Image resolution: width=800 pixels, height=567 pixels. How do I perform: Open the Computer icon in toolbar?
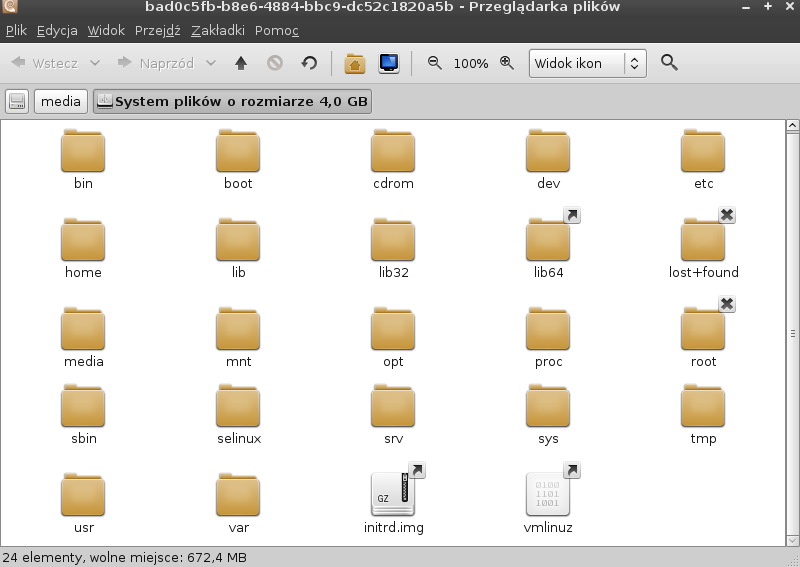coord(389,63)
